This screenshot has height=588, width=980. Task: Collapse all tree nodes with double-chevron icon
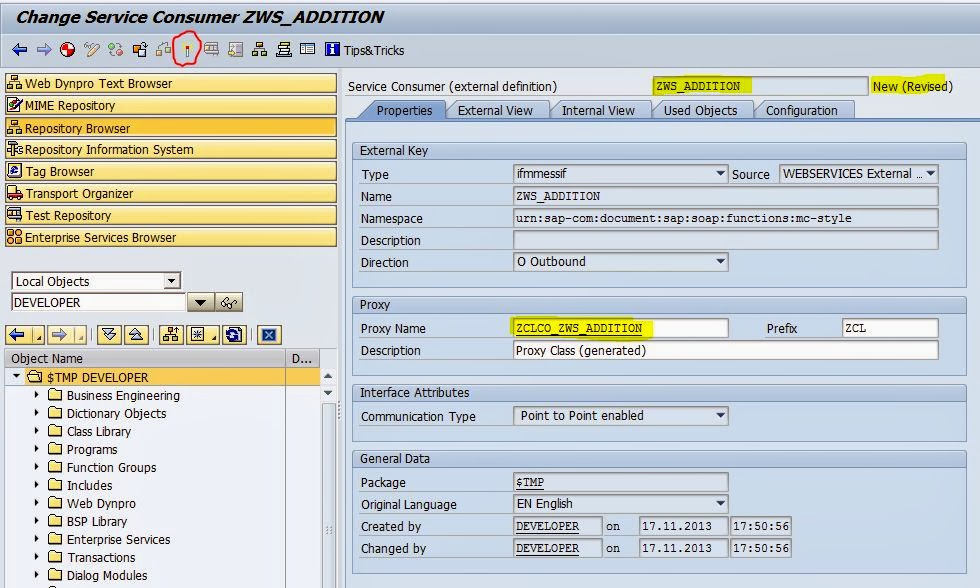coord(109,333)
